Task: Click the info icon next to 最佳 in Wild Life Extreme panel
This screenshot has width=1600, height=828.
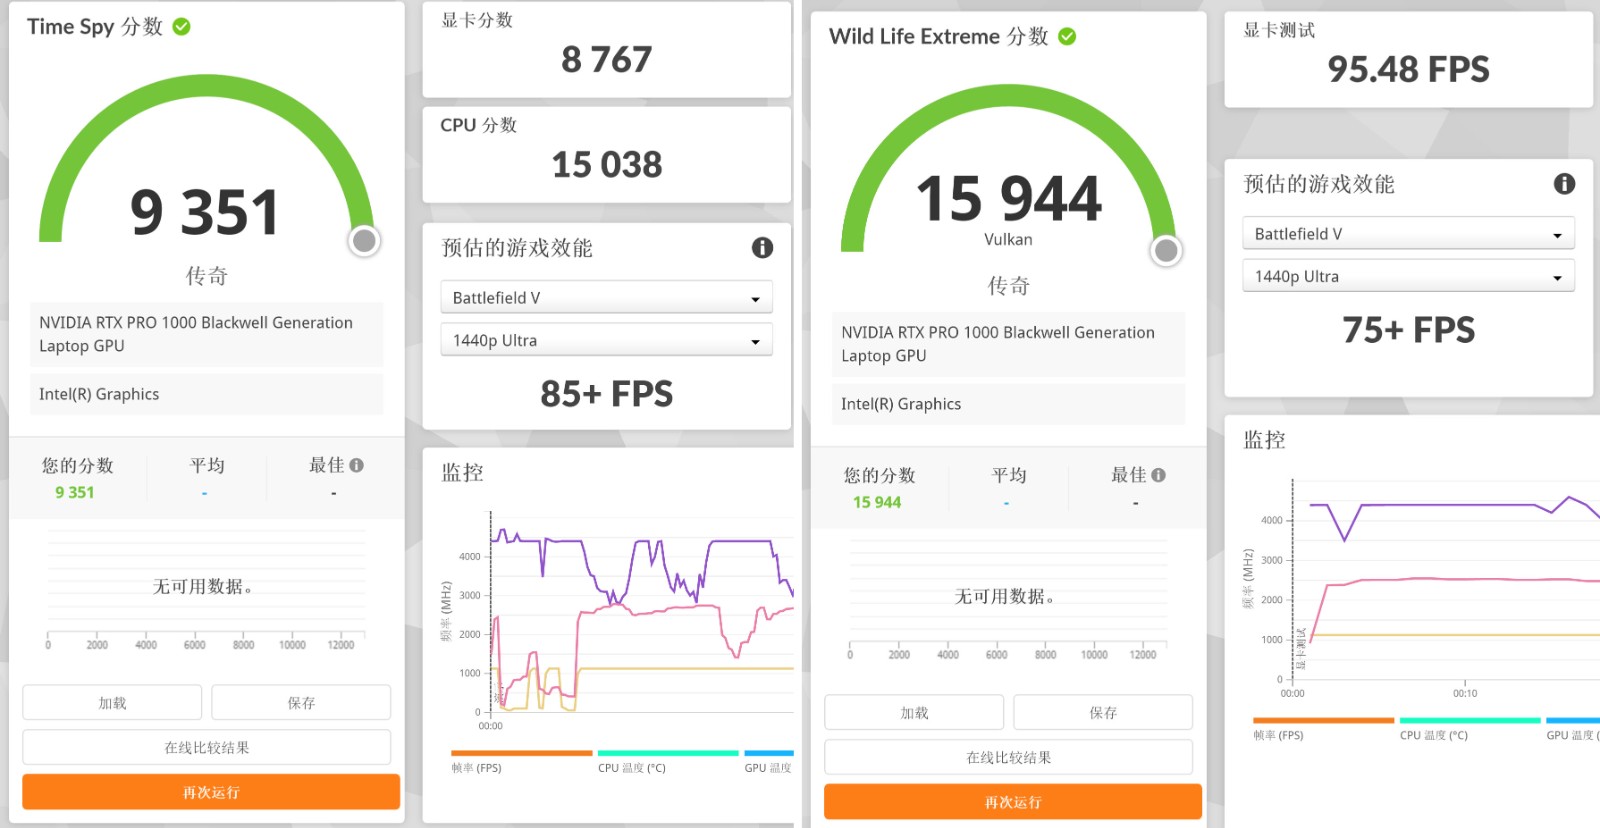Action: (x=1159, y=475)
